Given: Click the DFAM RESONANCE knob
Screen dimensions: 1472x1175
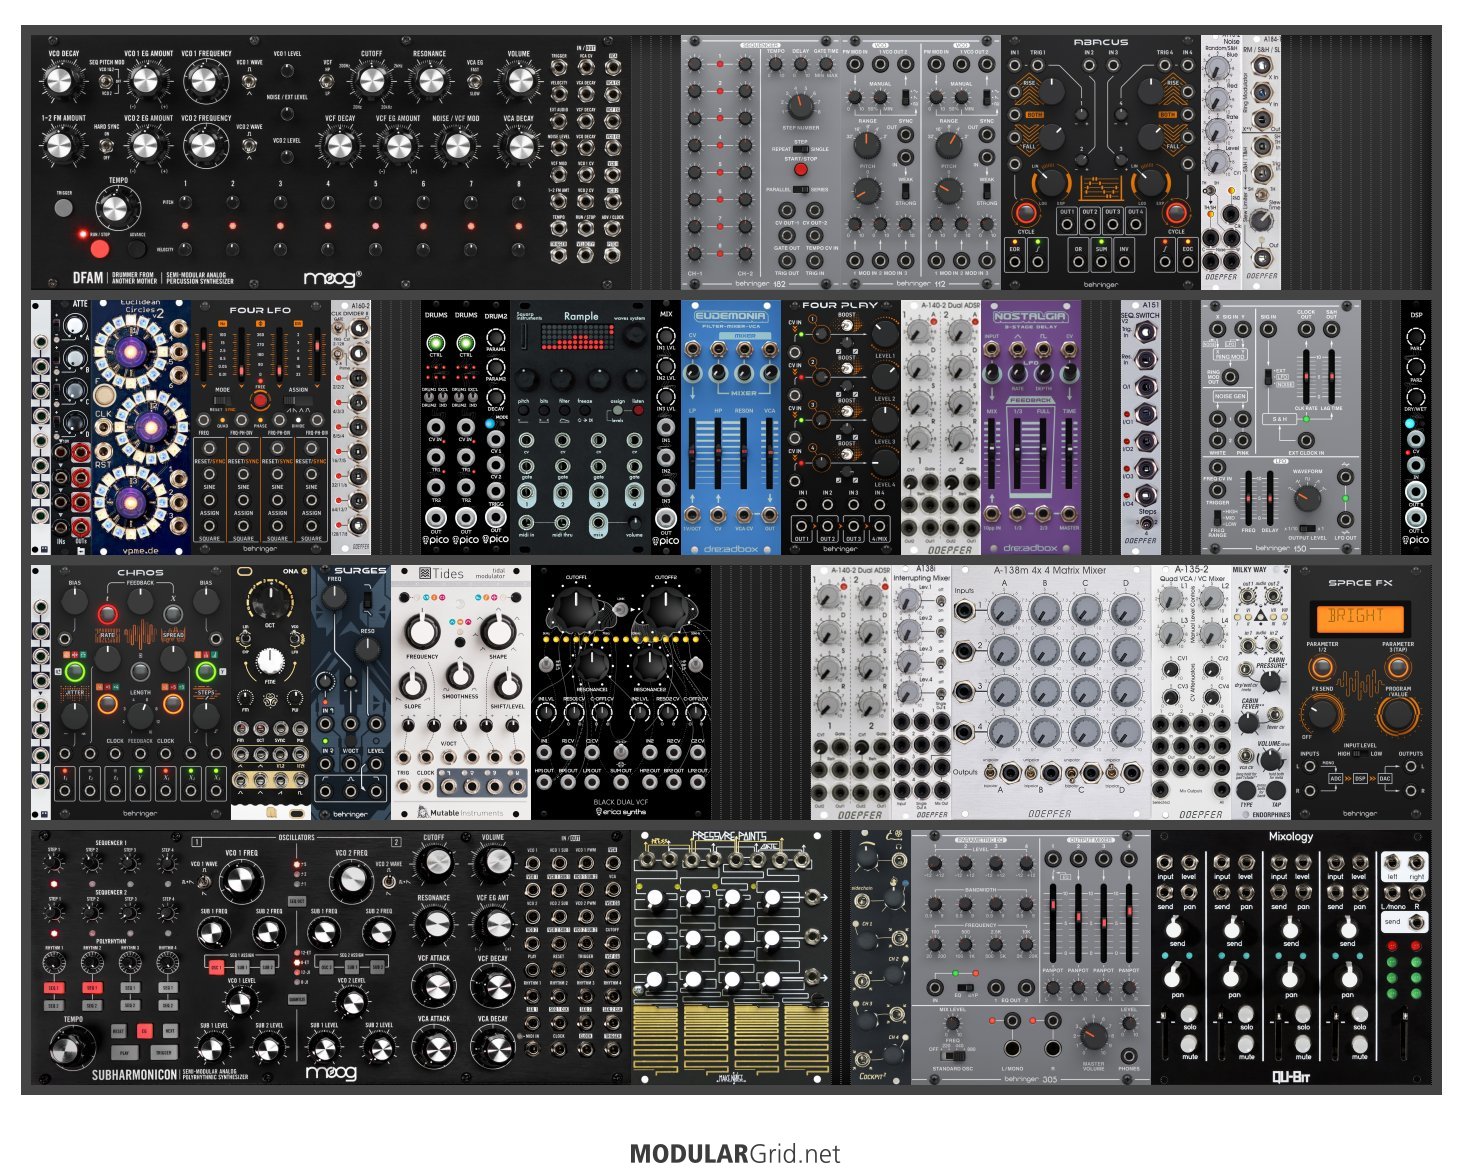Looking at the screenshot, I should click(x=429, y=83).
